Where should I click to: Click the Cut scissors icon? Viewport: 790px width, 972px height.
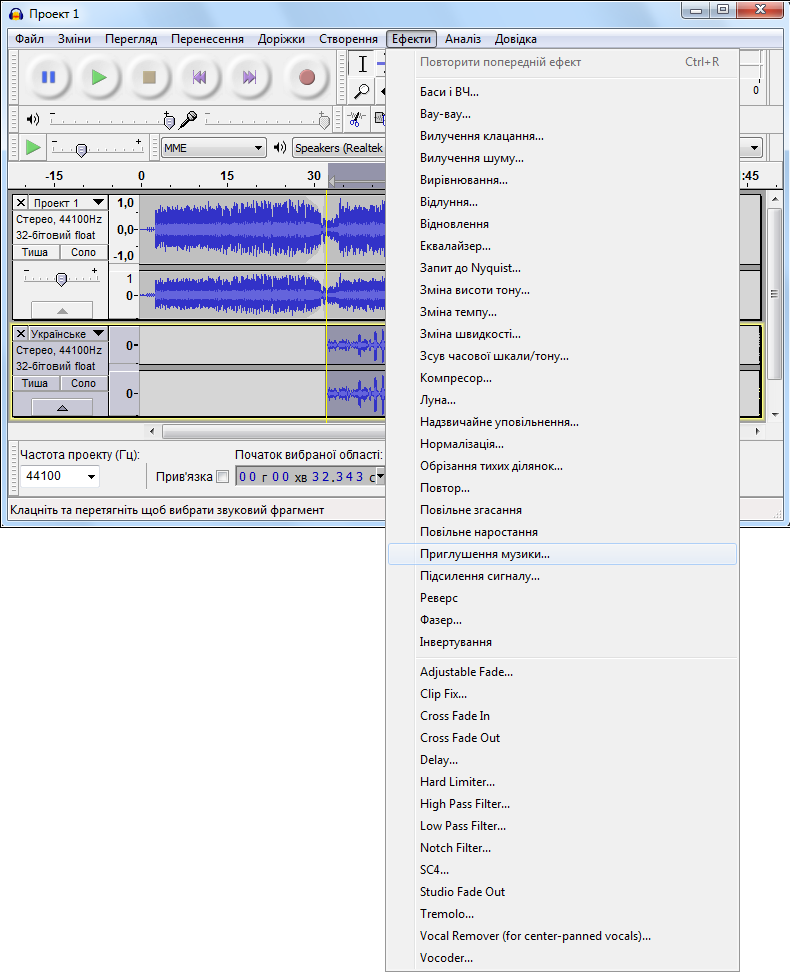pos(355,118)
